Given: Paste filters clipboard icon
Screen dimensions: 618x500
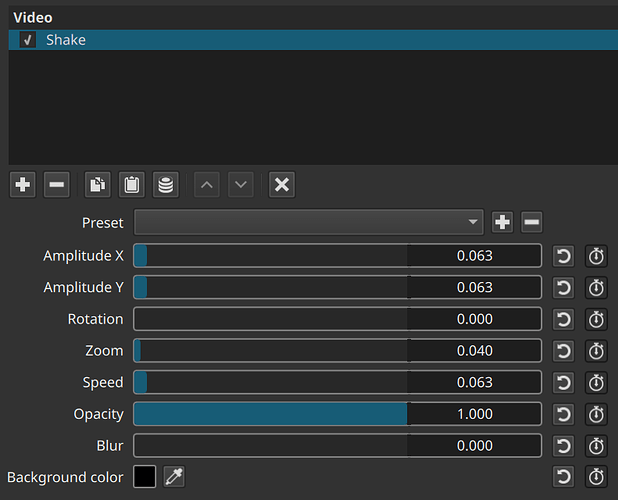Looking at the screenshot, I should coord(132,184).
